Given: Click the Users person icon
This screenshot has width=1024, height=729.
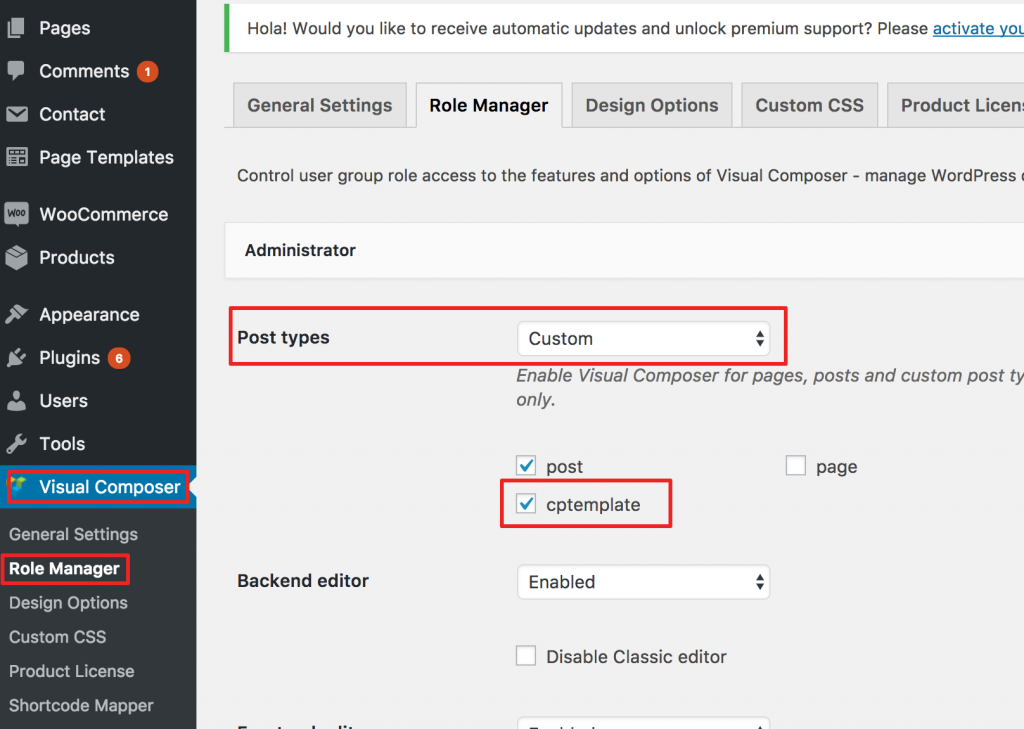Looking at the screenshot, I should pos(16,400).
